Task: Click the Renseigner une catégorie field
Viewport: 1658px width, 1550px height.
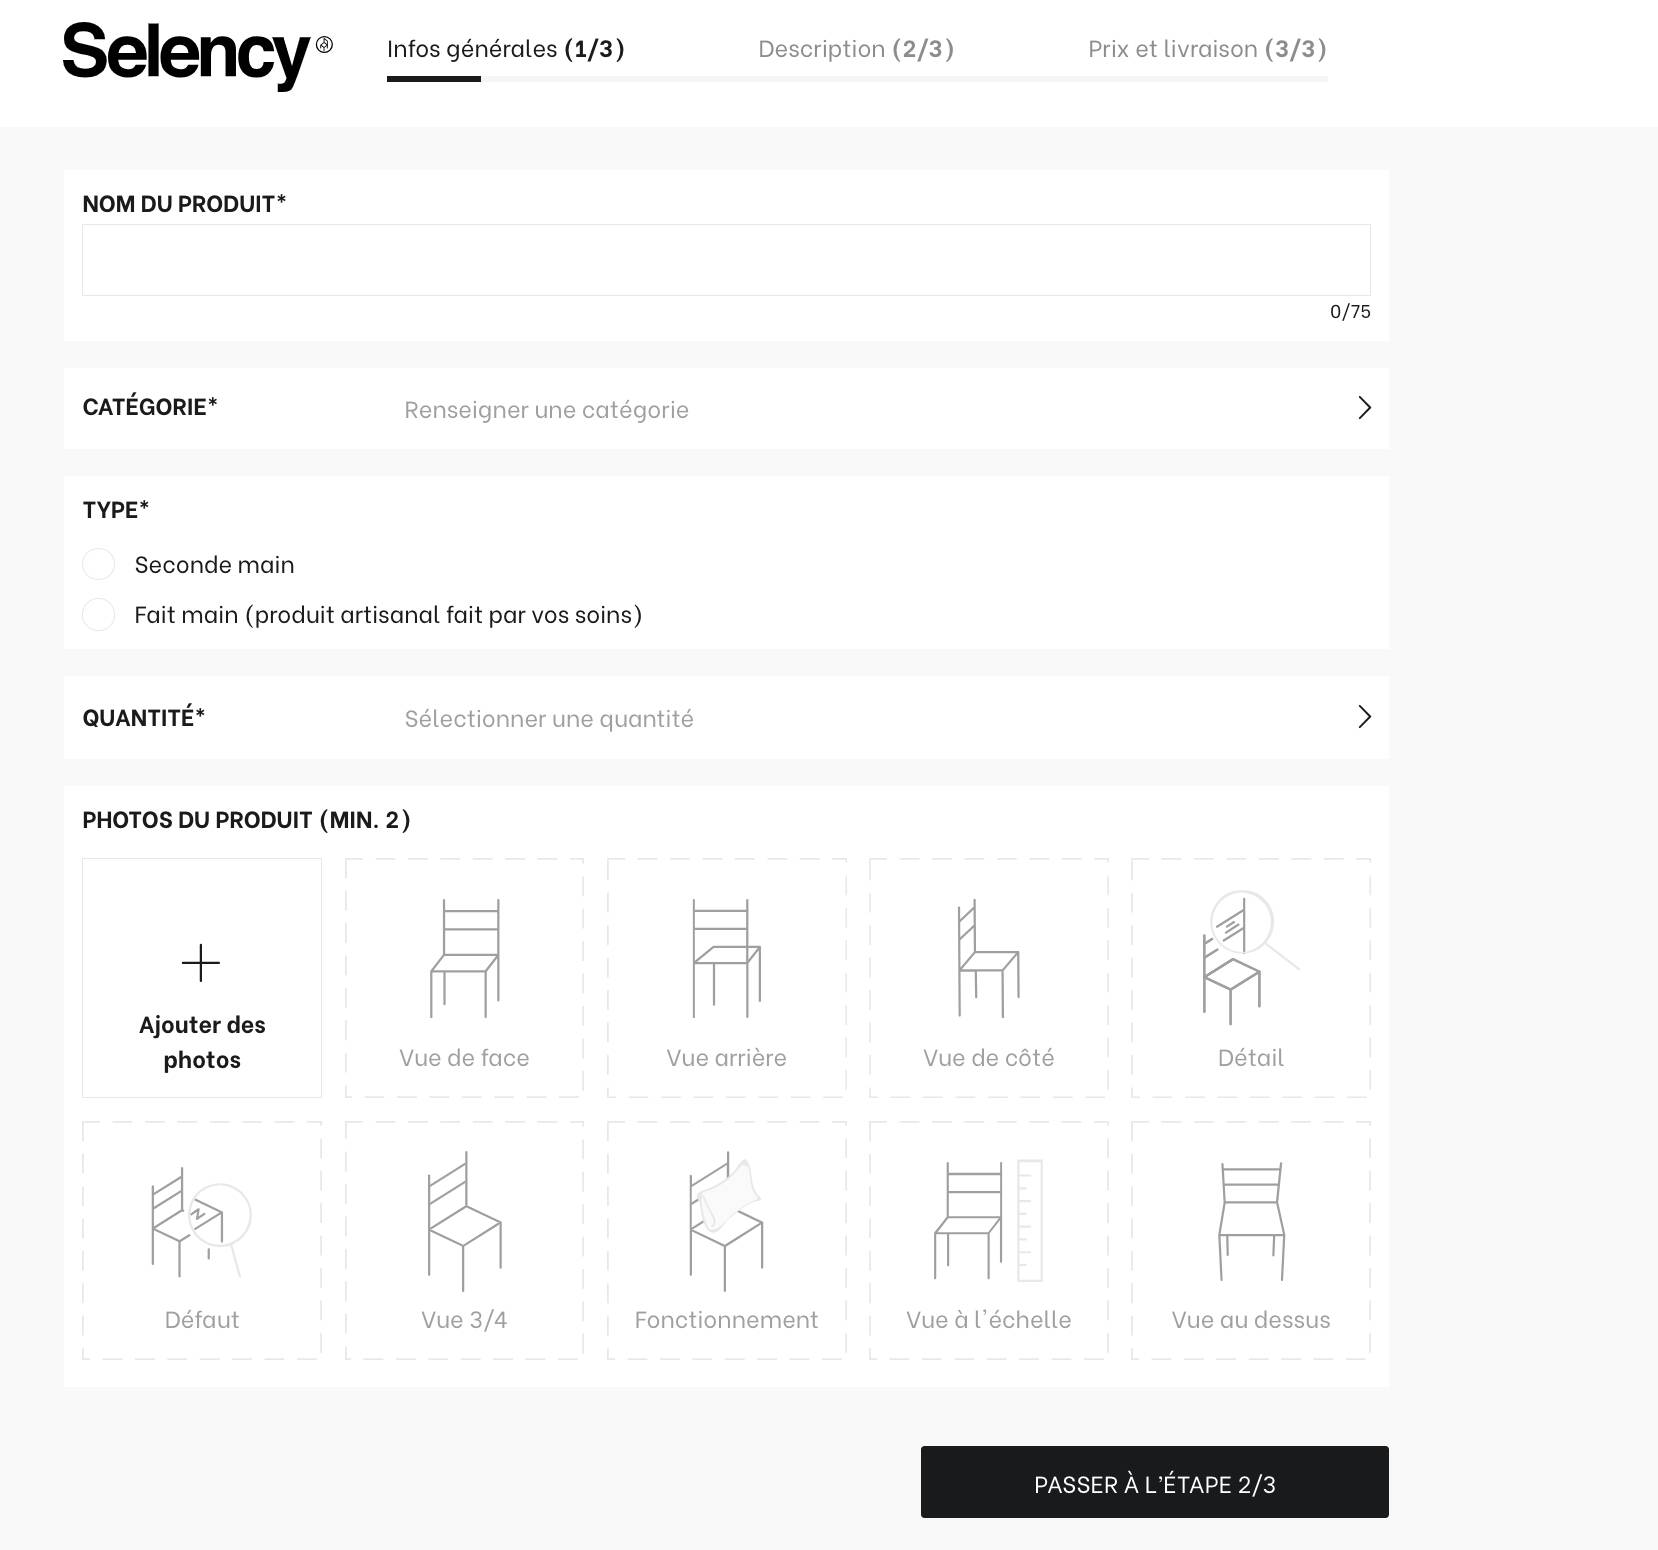Action: 546,410
